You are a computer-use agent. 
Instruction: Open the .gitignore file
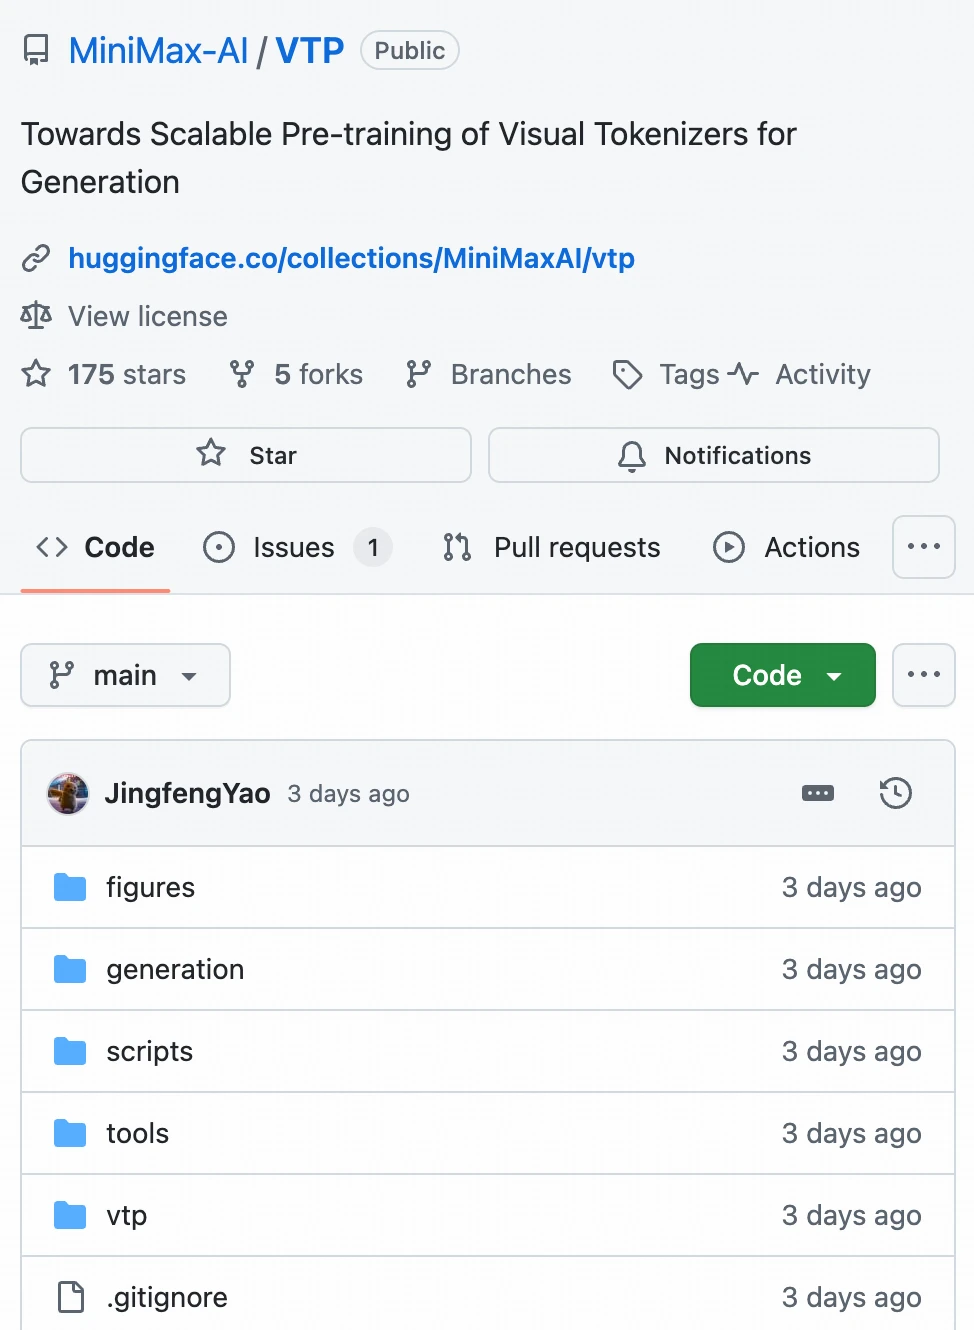click(x=167, y=1298)
